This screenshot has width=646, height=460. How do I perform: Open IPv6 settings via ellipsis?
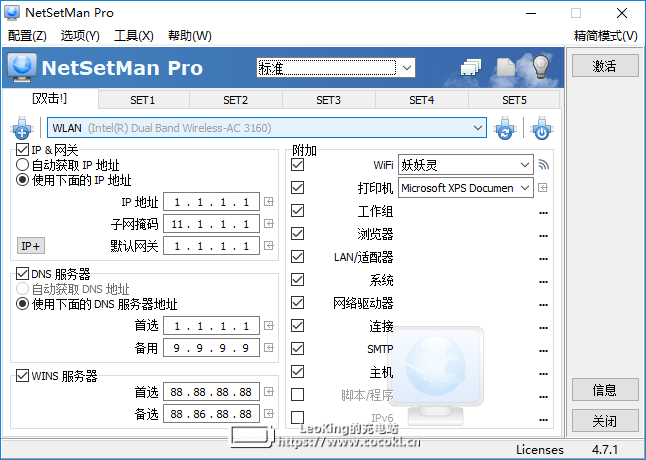click(543, 420)
